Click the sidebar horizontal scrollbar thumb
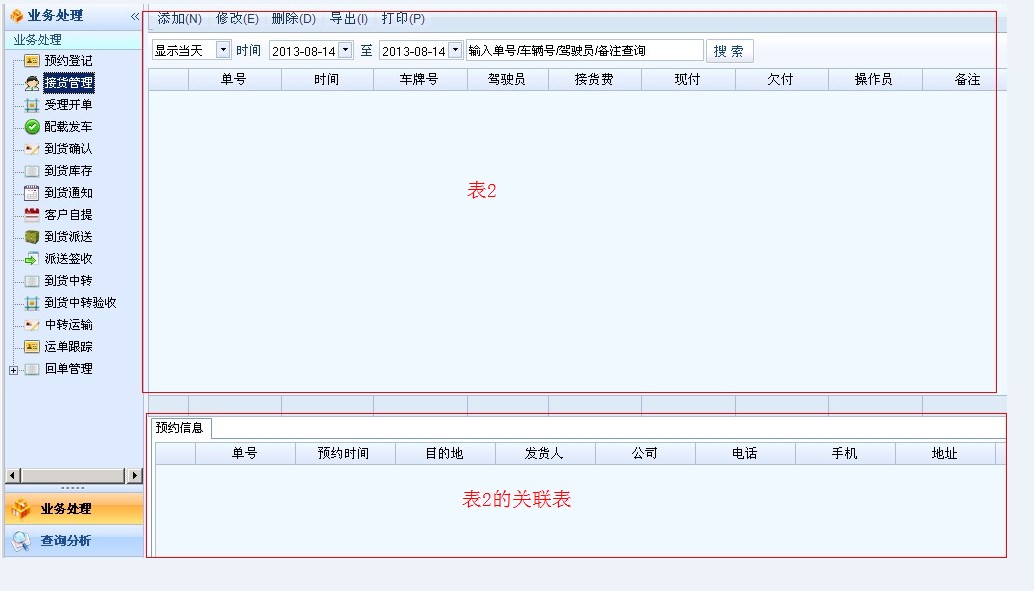 (x=73, y=475)
